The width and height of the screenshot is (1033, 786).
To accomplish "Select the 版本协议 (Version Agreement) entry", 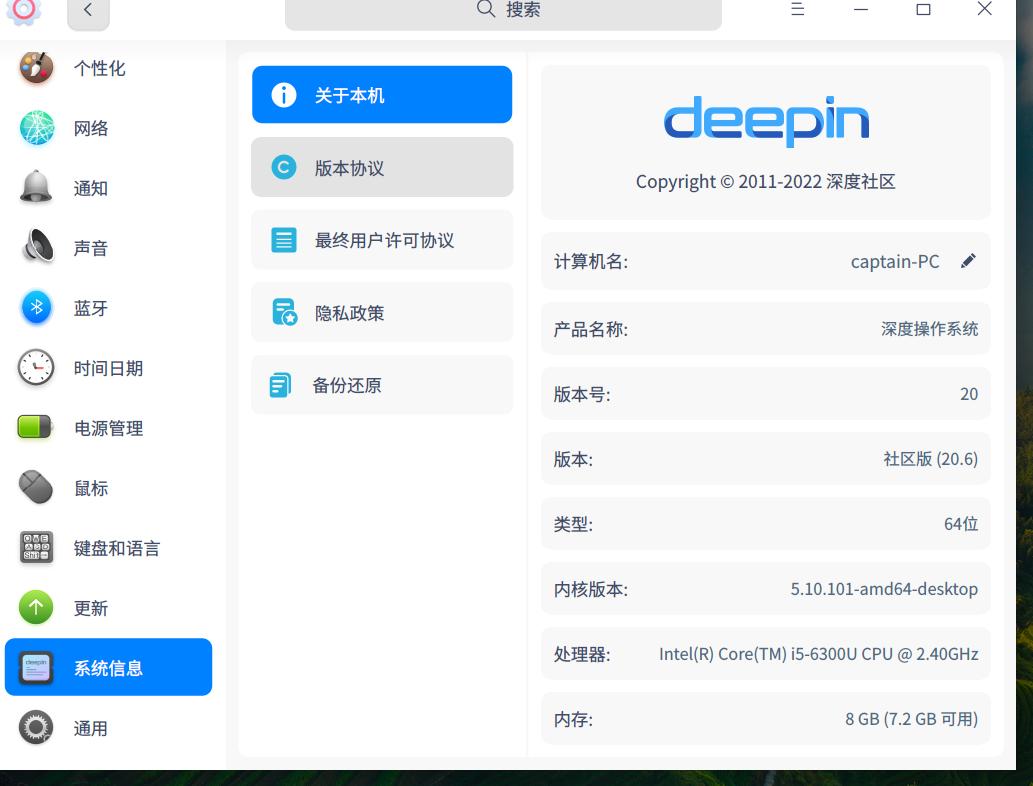I will coord(381,167).
